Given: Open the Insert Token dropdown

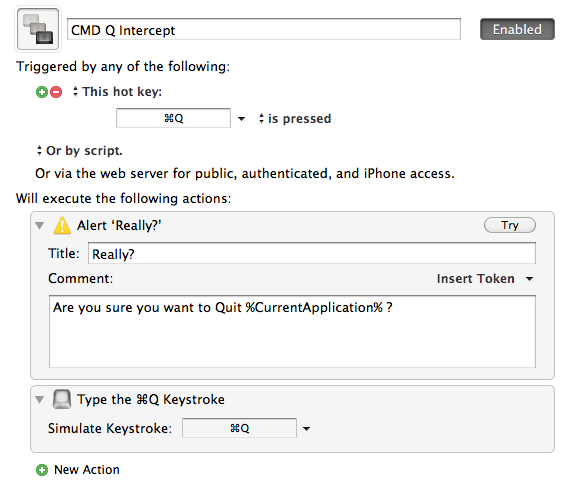Looking at the screenshot, I should click(x=484, y=279).
